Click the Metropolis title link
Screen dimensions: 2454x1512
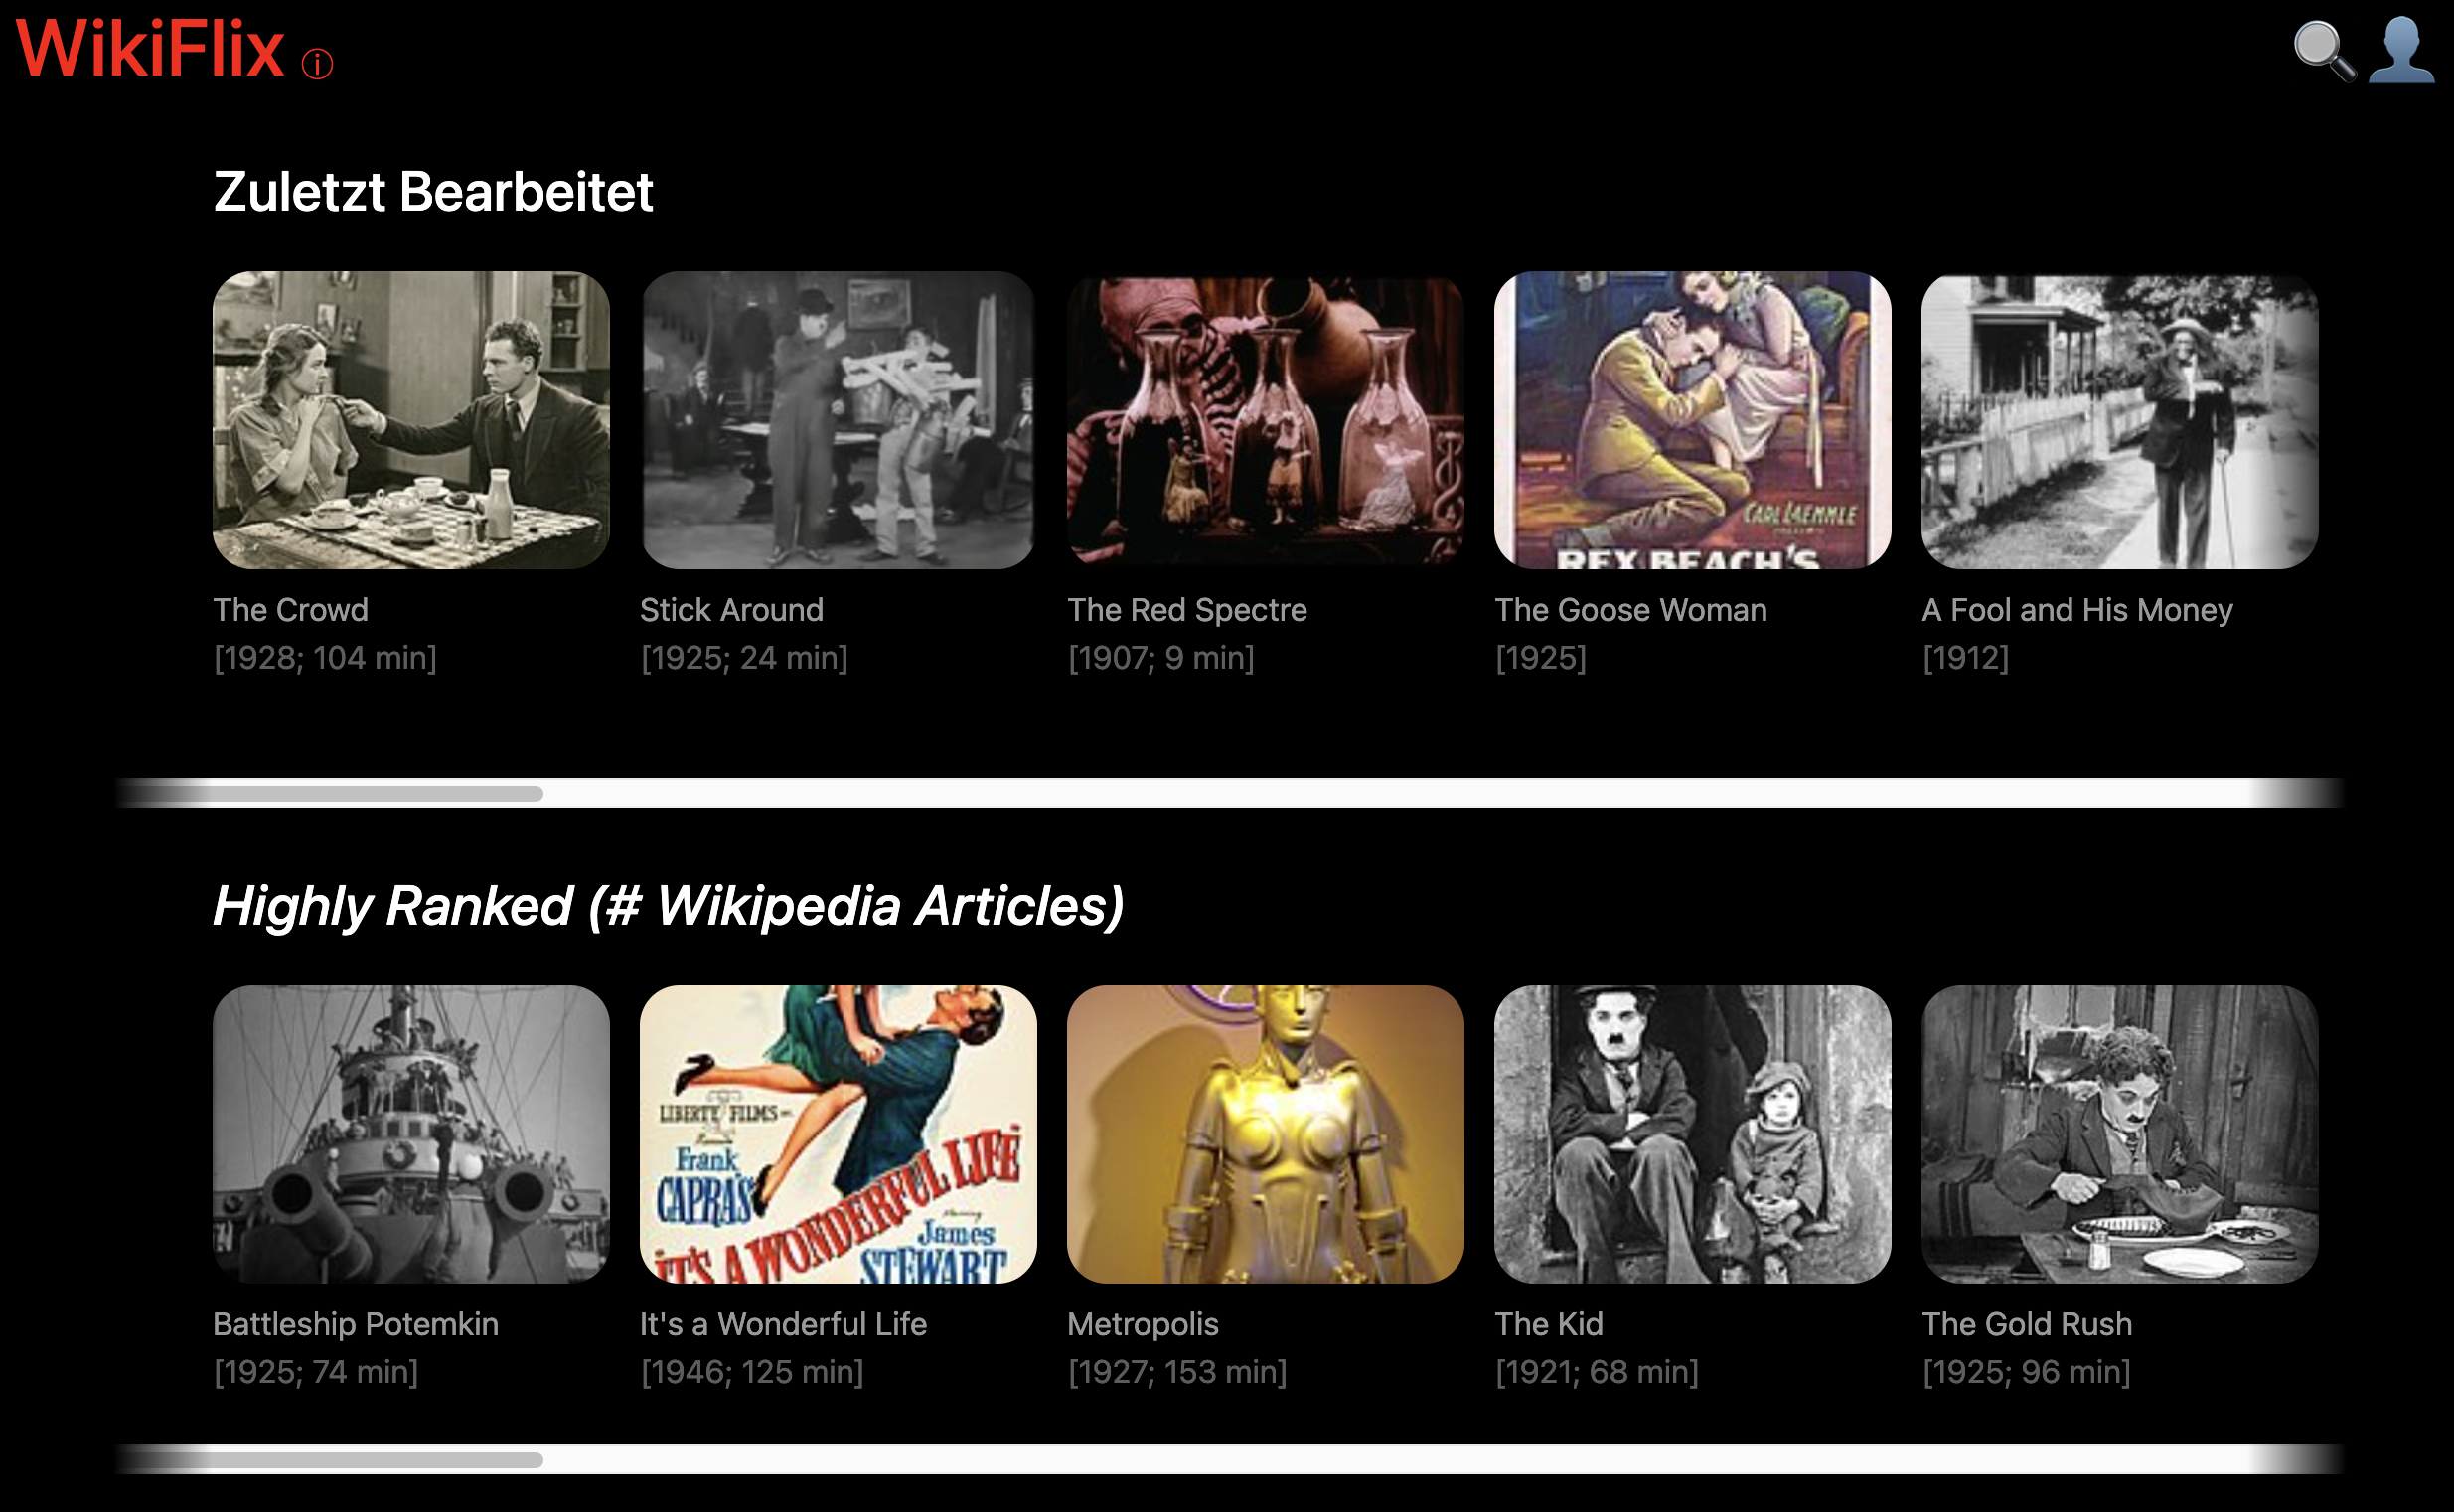tap(1143, 1324)
